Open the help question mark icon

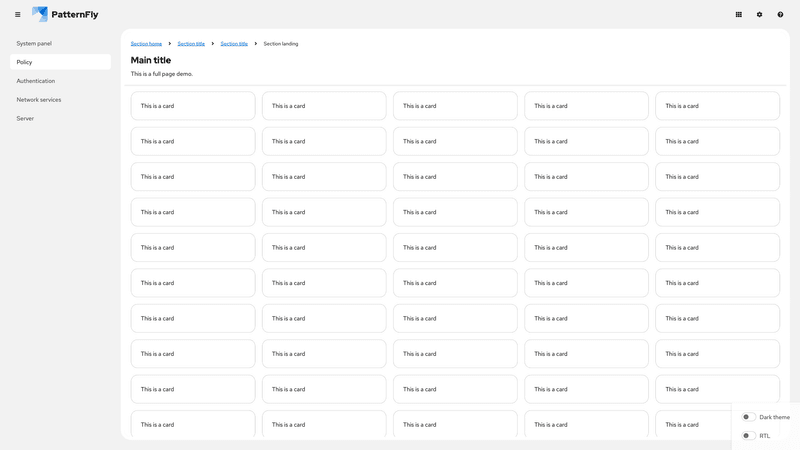[780, 15]
